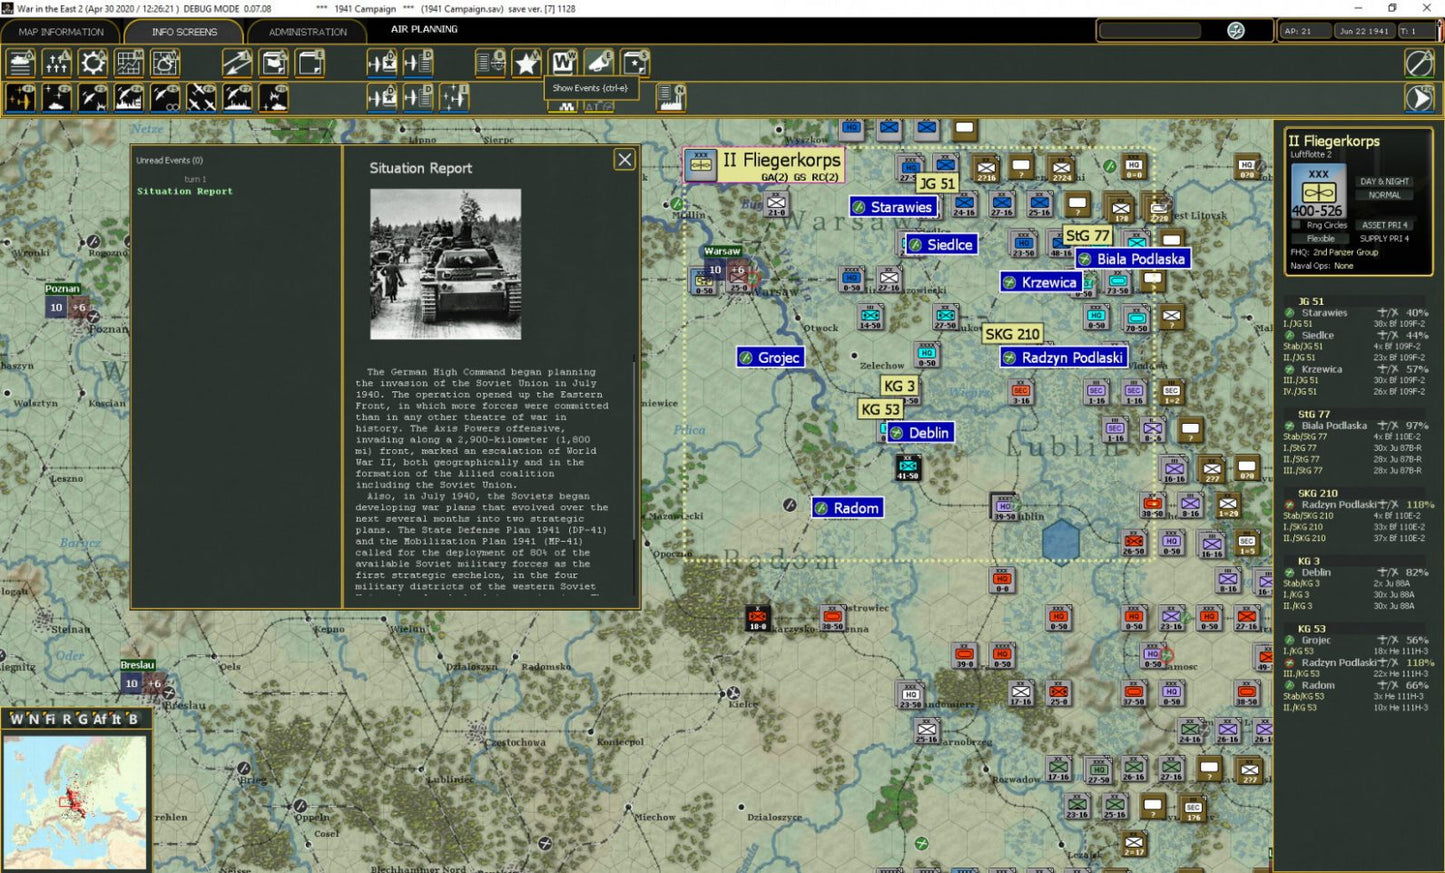The image size is (1445, 873).
Task: Click the gold star toolbar icon
Action: (526, 63)
